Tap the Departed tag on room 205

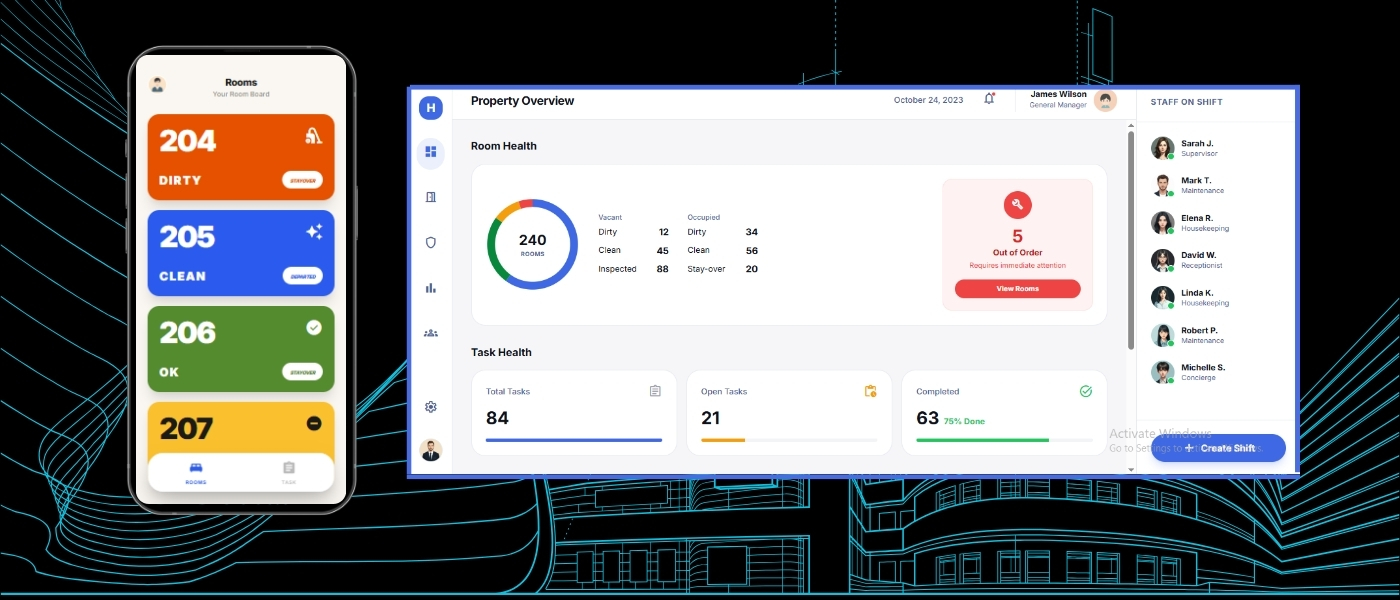pyautogui.click(x=301, y=276)
